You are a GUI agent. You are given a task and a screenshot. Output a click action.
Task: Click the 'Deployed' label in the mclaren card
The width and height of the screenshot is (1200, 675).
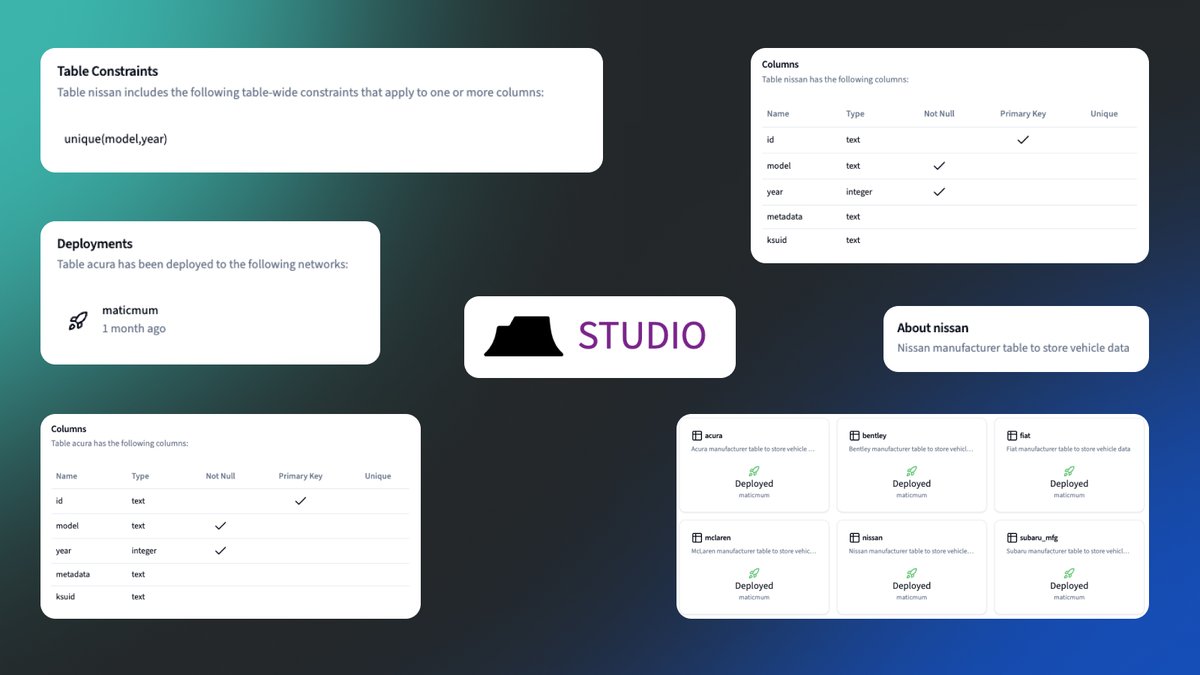pyautogui.click(x=754, y=586)
